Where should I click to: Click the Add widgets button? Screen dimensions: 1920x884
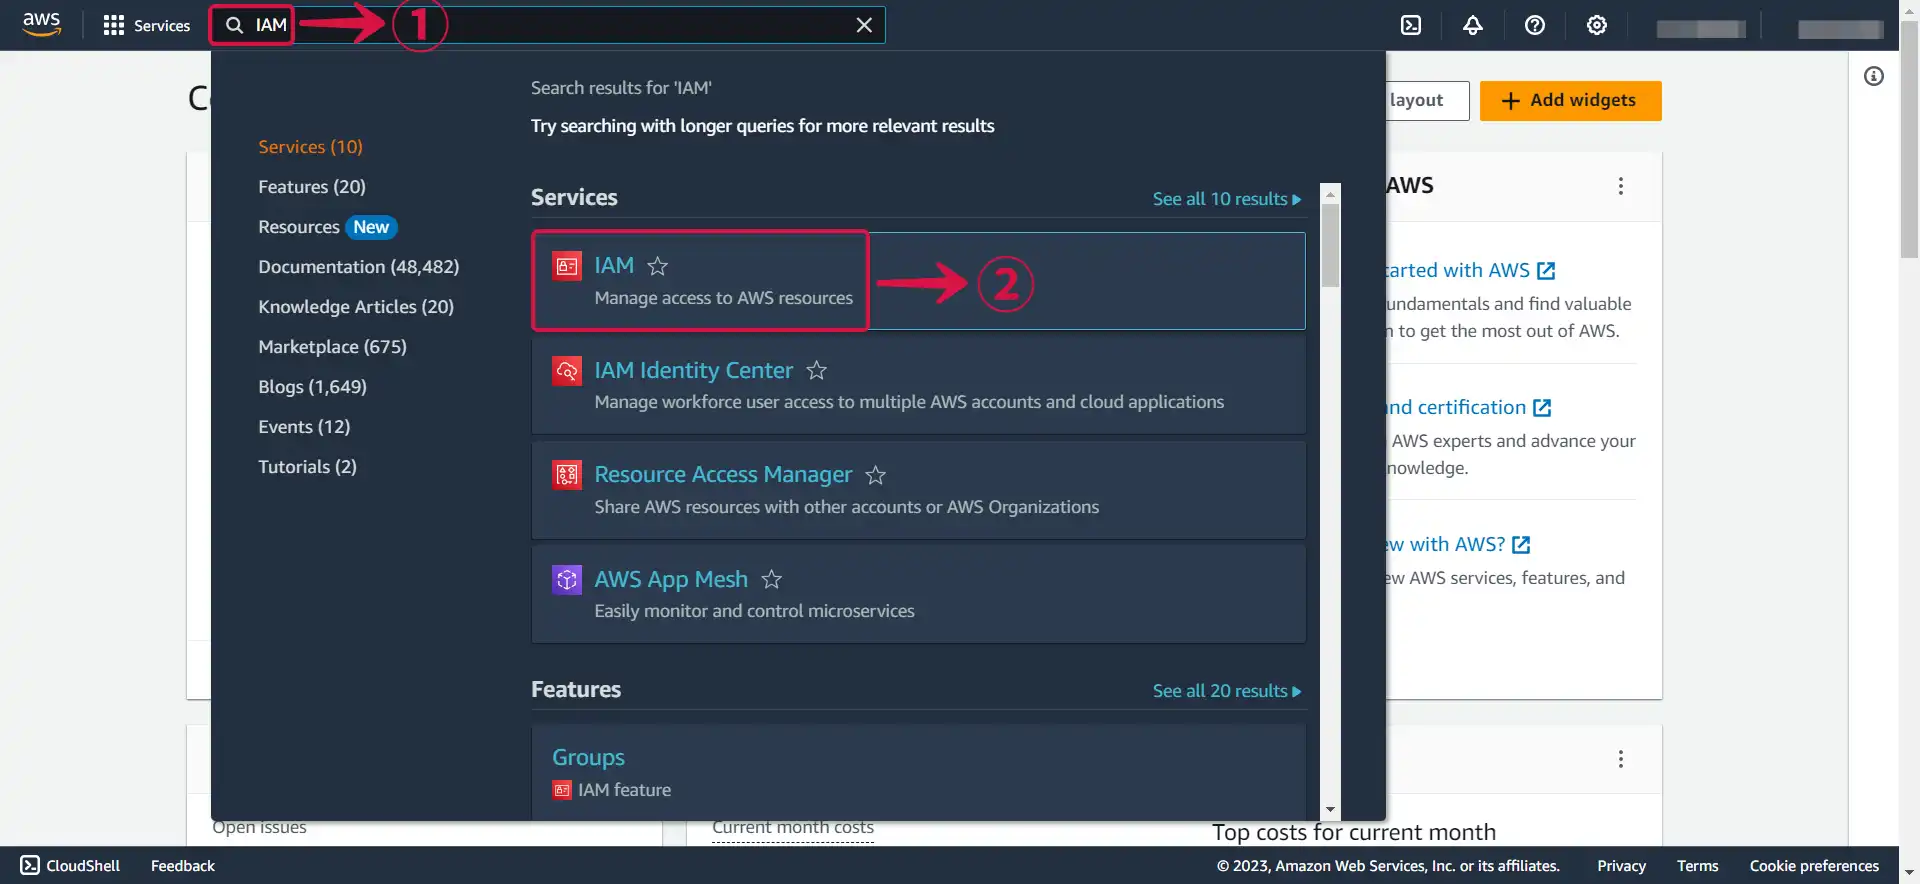tap(1570, 101)
